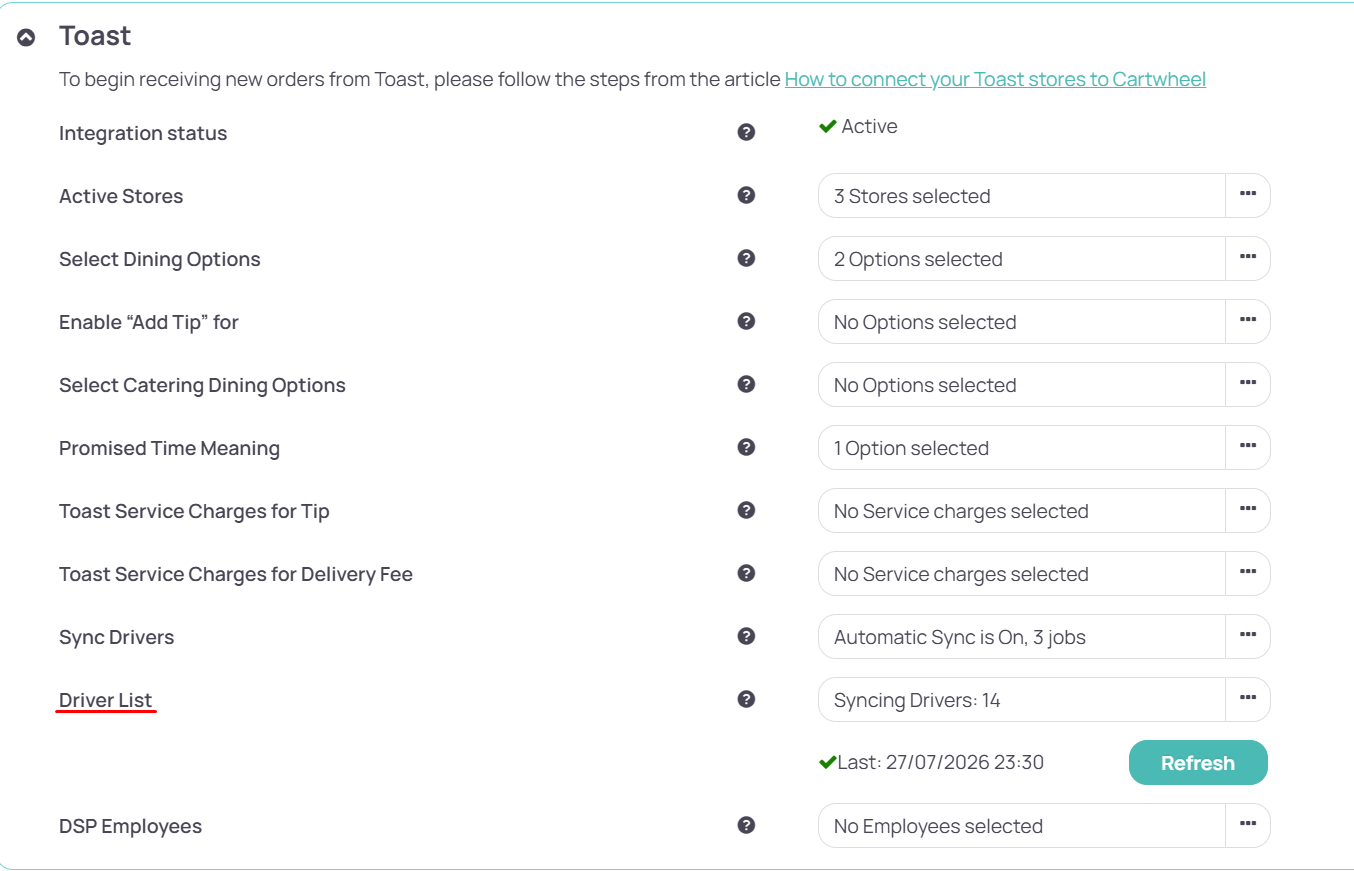
Task: Show help for Driver List
Action: point(746,699)
